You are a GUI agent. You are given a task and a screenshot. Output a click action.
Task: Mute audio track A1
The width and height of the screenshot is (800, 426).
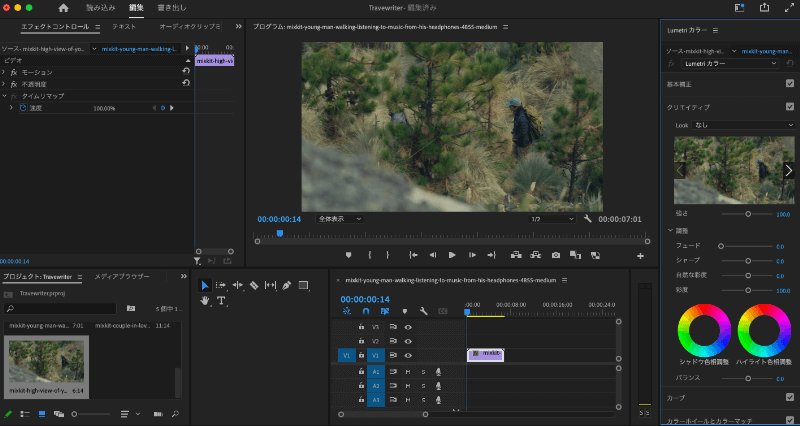pyautogui.click(x=408, y=372)
